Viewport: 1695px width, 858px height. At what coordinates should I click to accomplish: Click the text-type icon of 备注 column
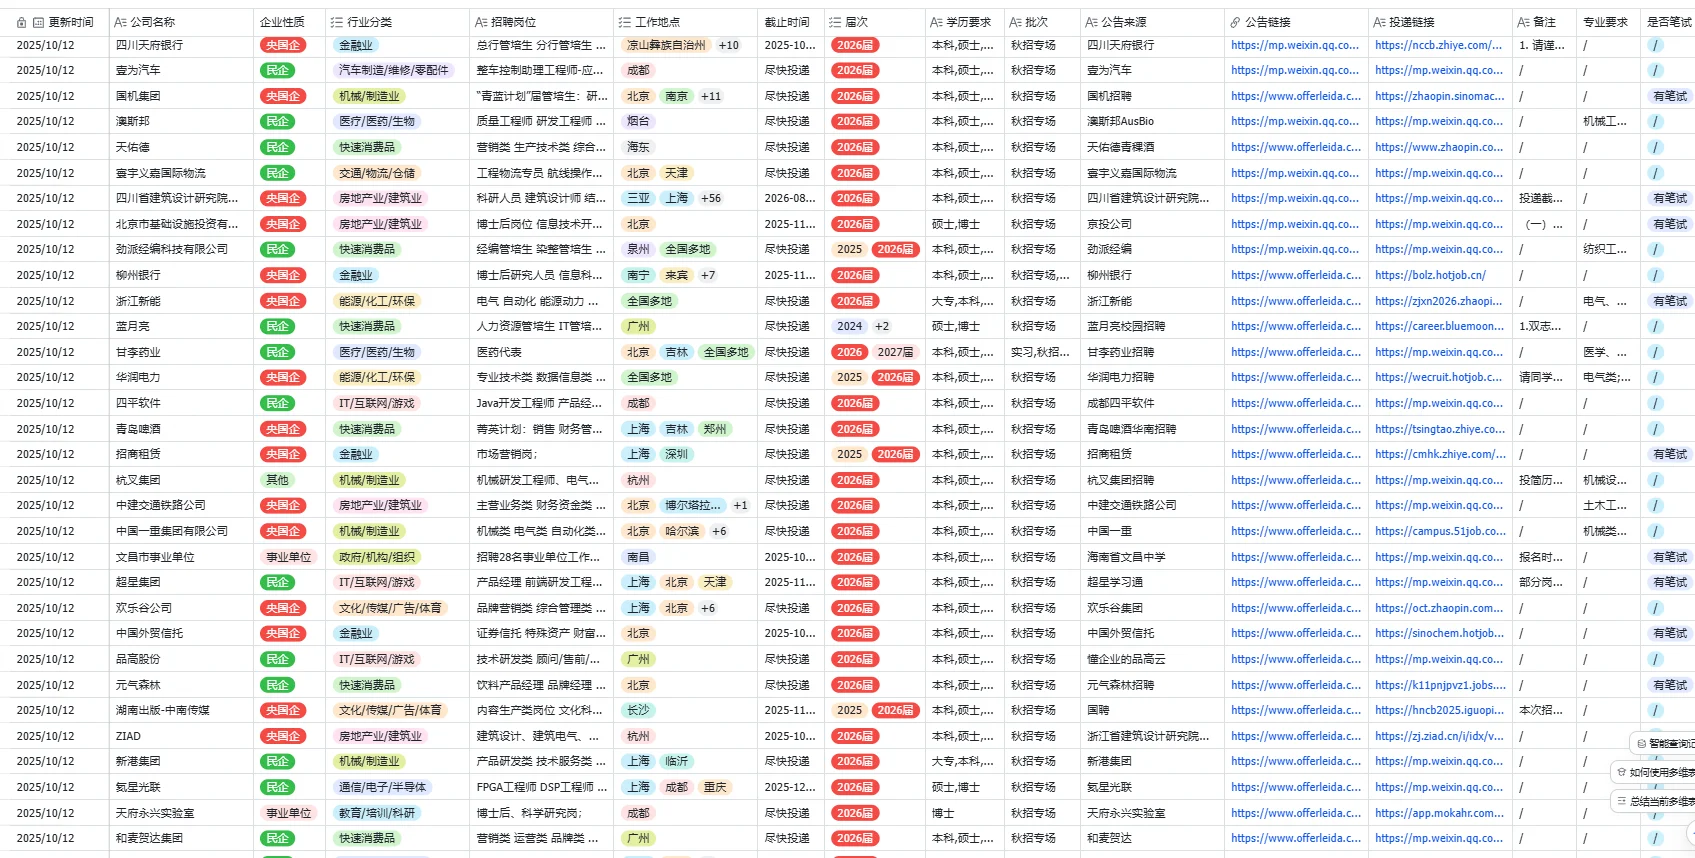[1524, 22]
